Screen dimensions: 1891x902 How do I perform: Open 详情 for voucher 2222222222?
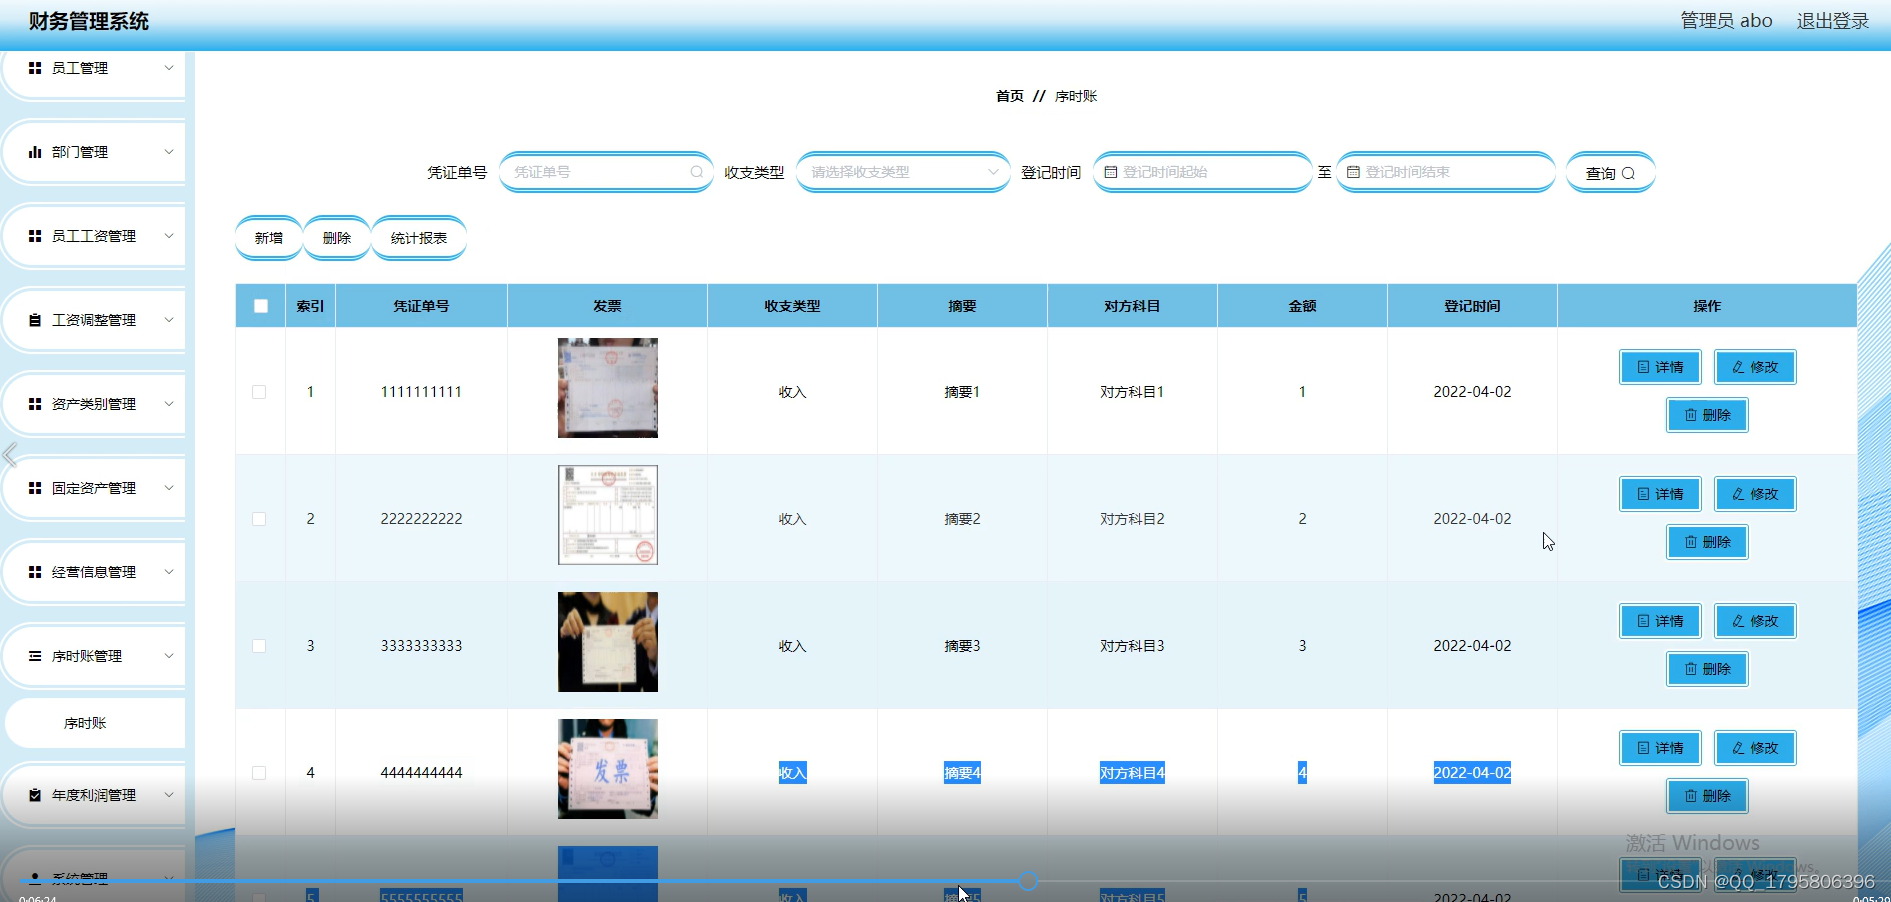(1660, 494)
